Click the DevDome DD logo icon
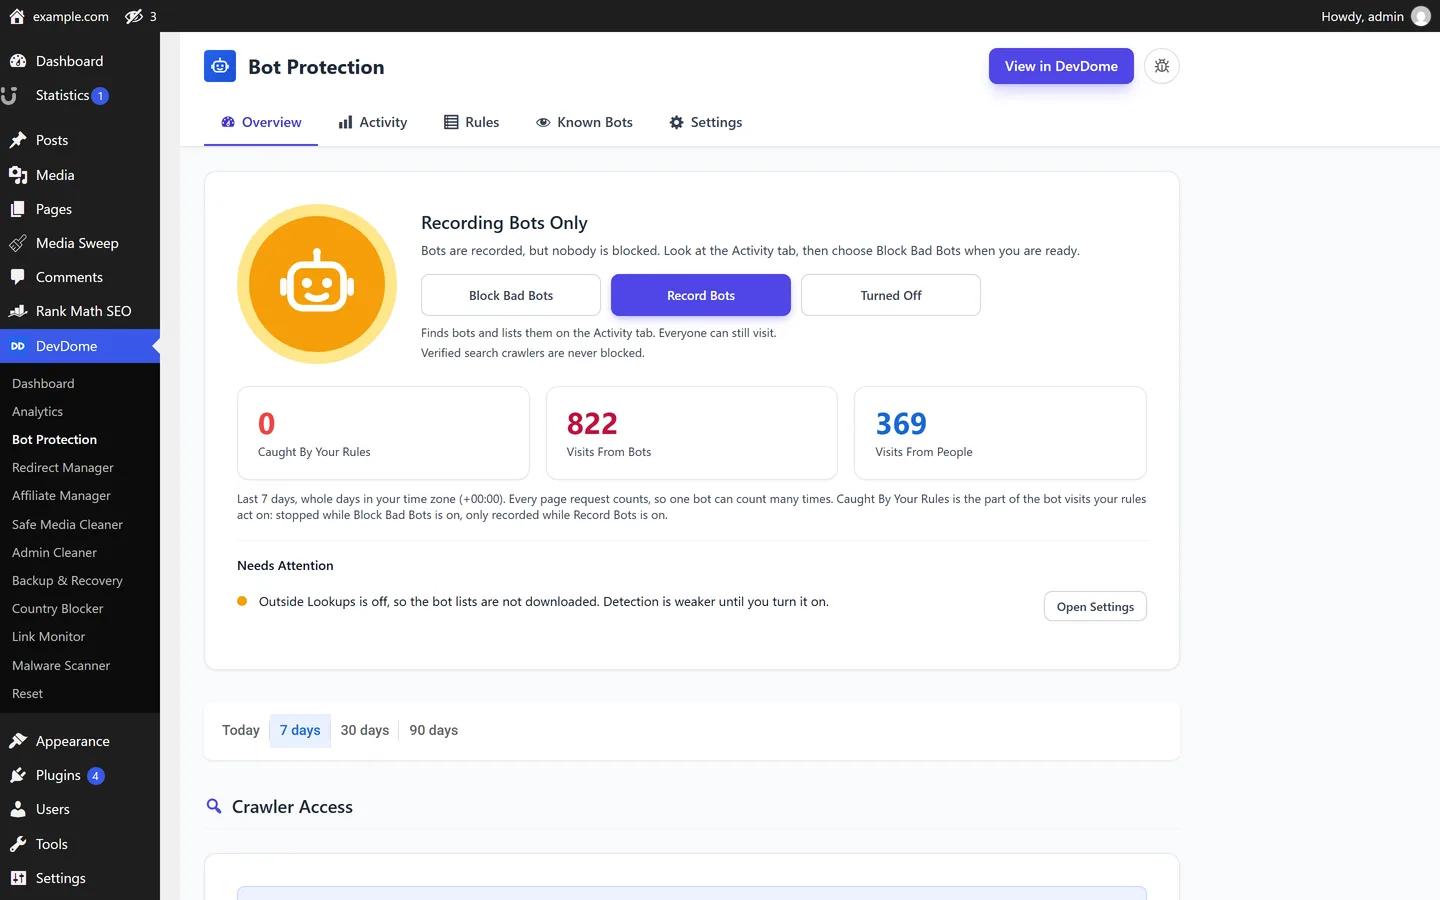 pos(18,346)
